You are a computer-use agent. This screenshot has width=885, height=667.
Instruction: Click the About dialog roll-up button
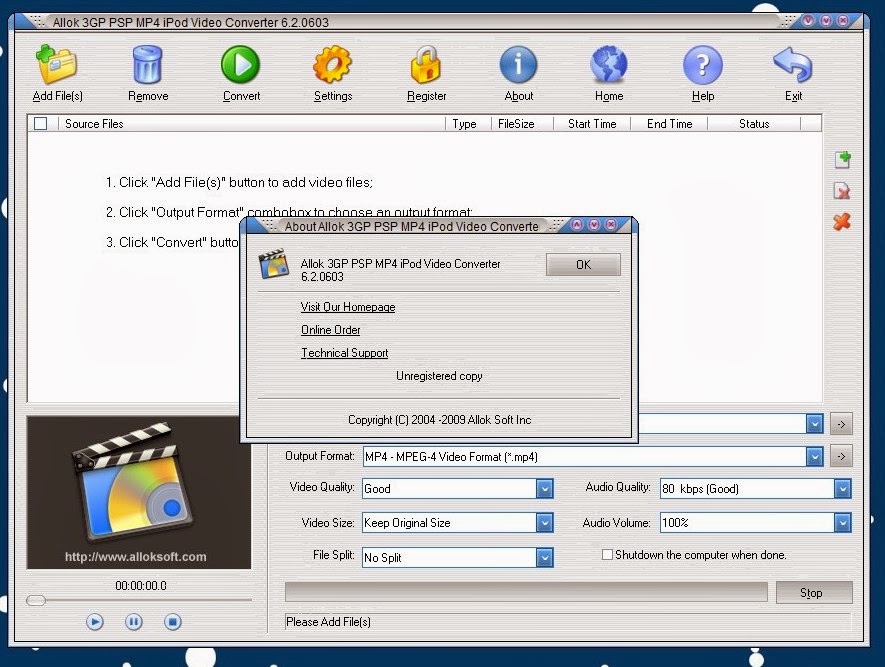coord(576,225)
